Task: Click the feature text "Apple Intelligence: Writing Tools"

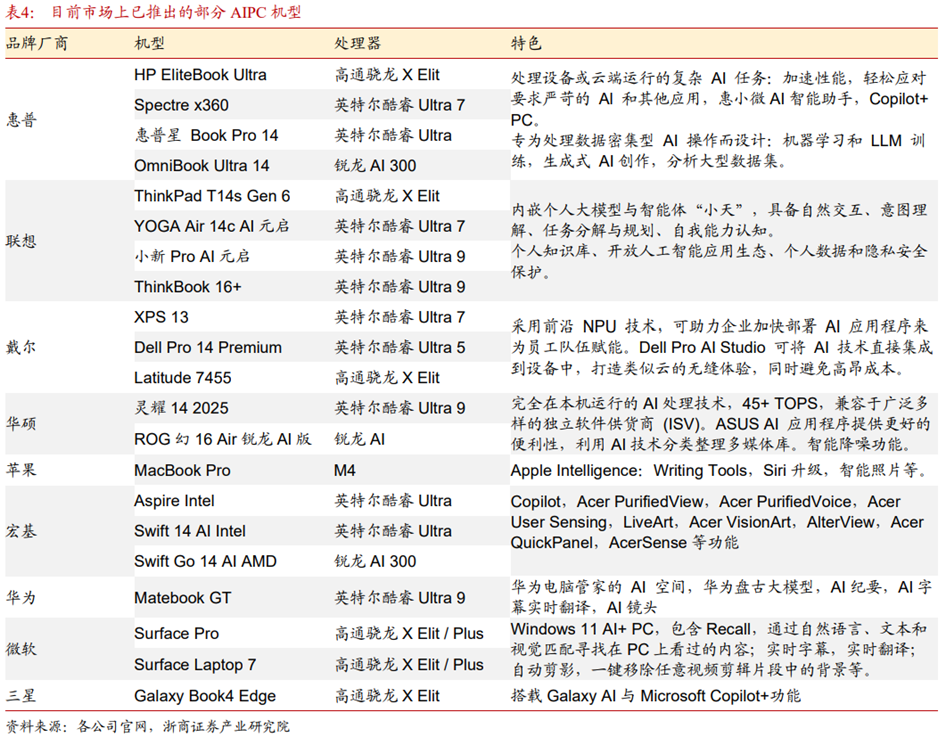Action: click(720, 470)
